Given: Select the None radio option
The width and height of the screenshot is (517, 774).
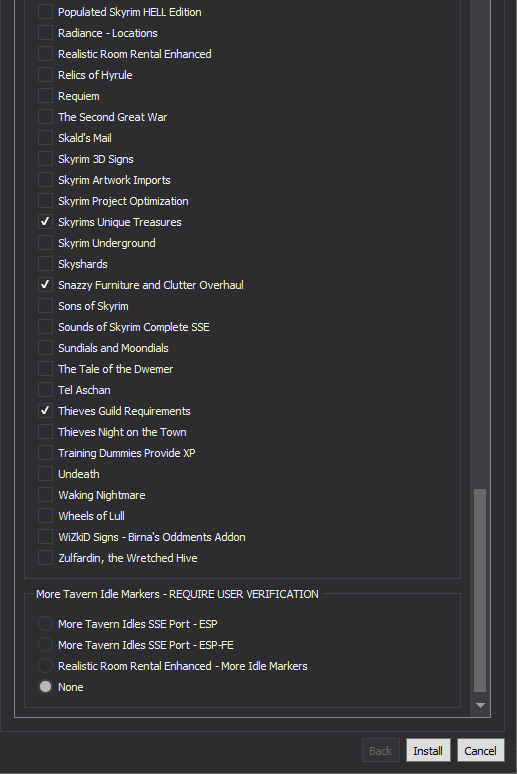Looking at the screenshot, I should pyautogui.click(x=45, y=687).
